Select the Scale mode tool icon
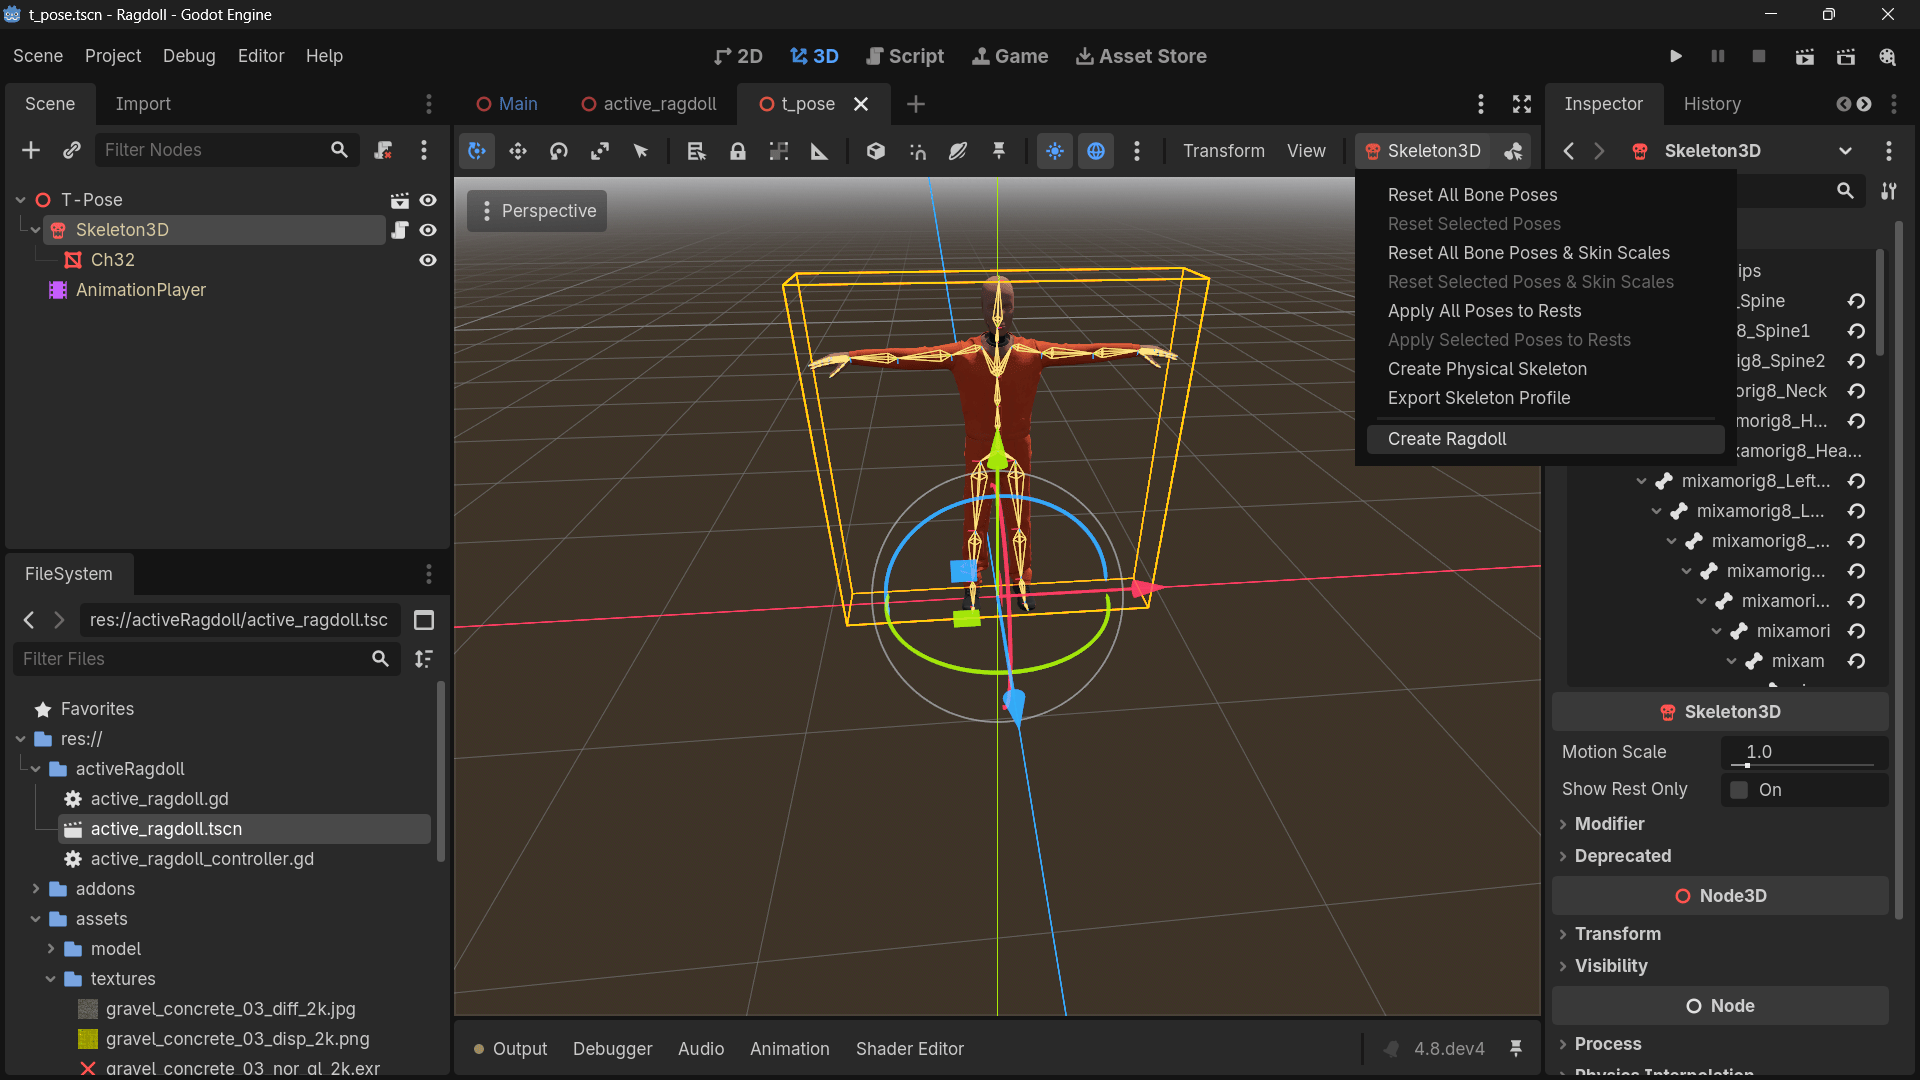This screenshot has height=1080, width=1920. pos(600,151)
